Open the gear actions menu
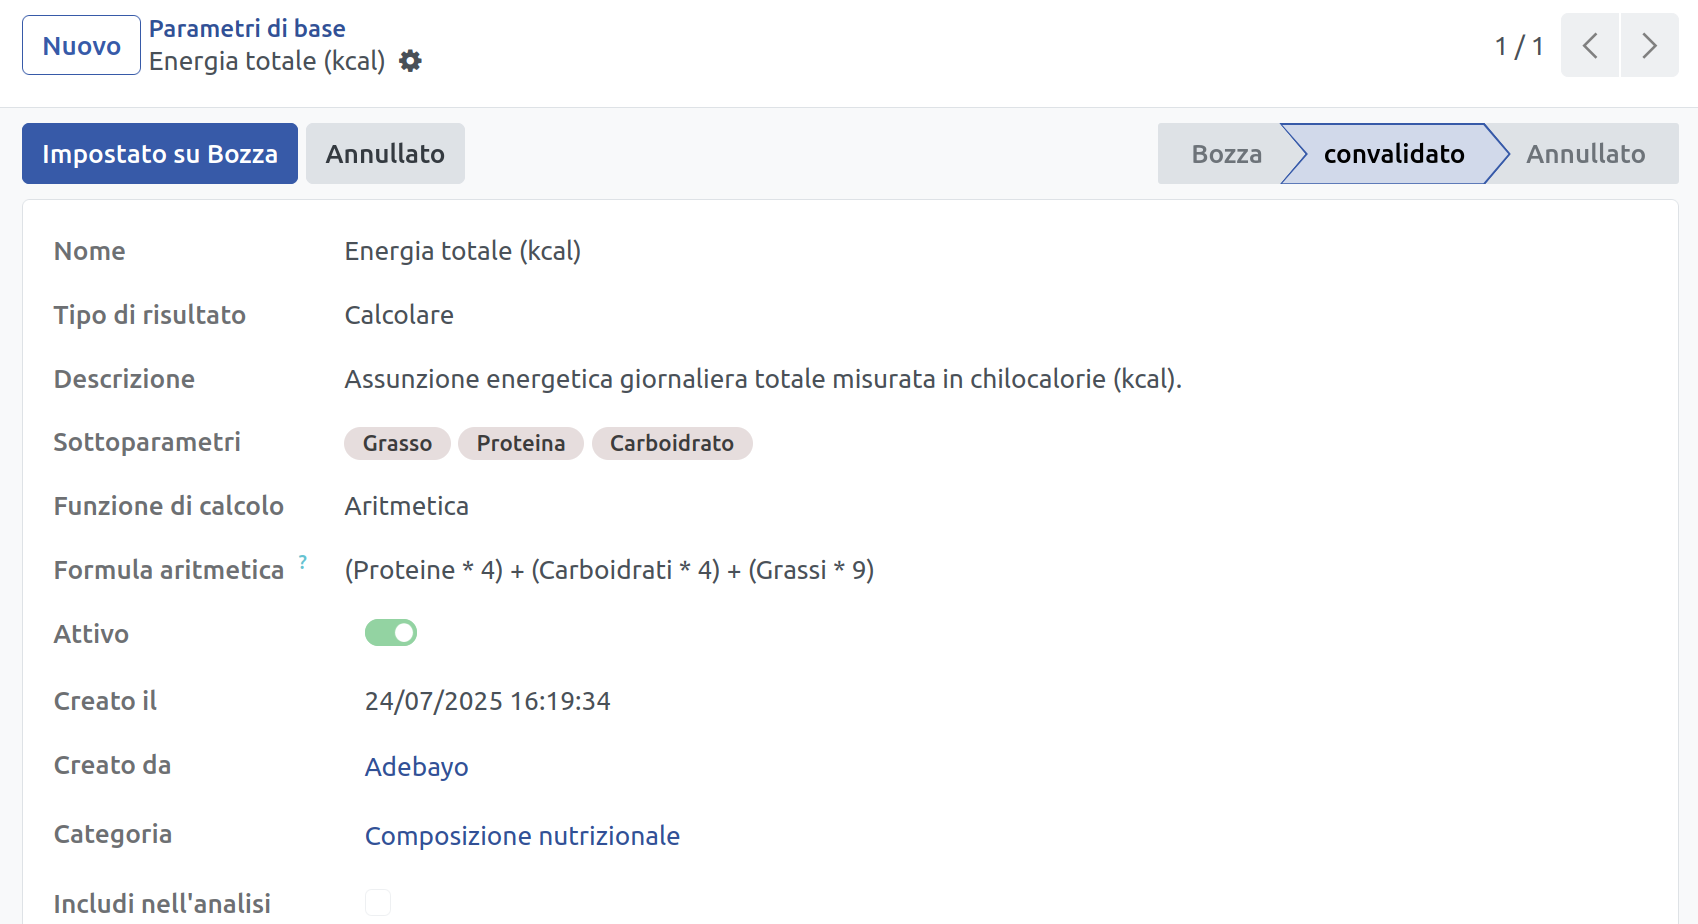 (410, 61)
